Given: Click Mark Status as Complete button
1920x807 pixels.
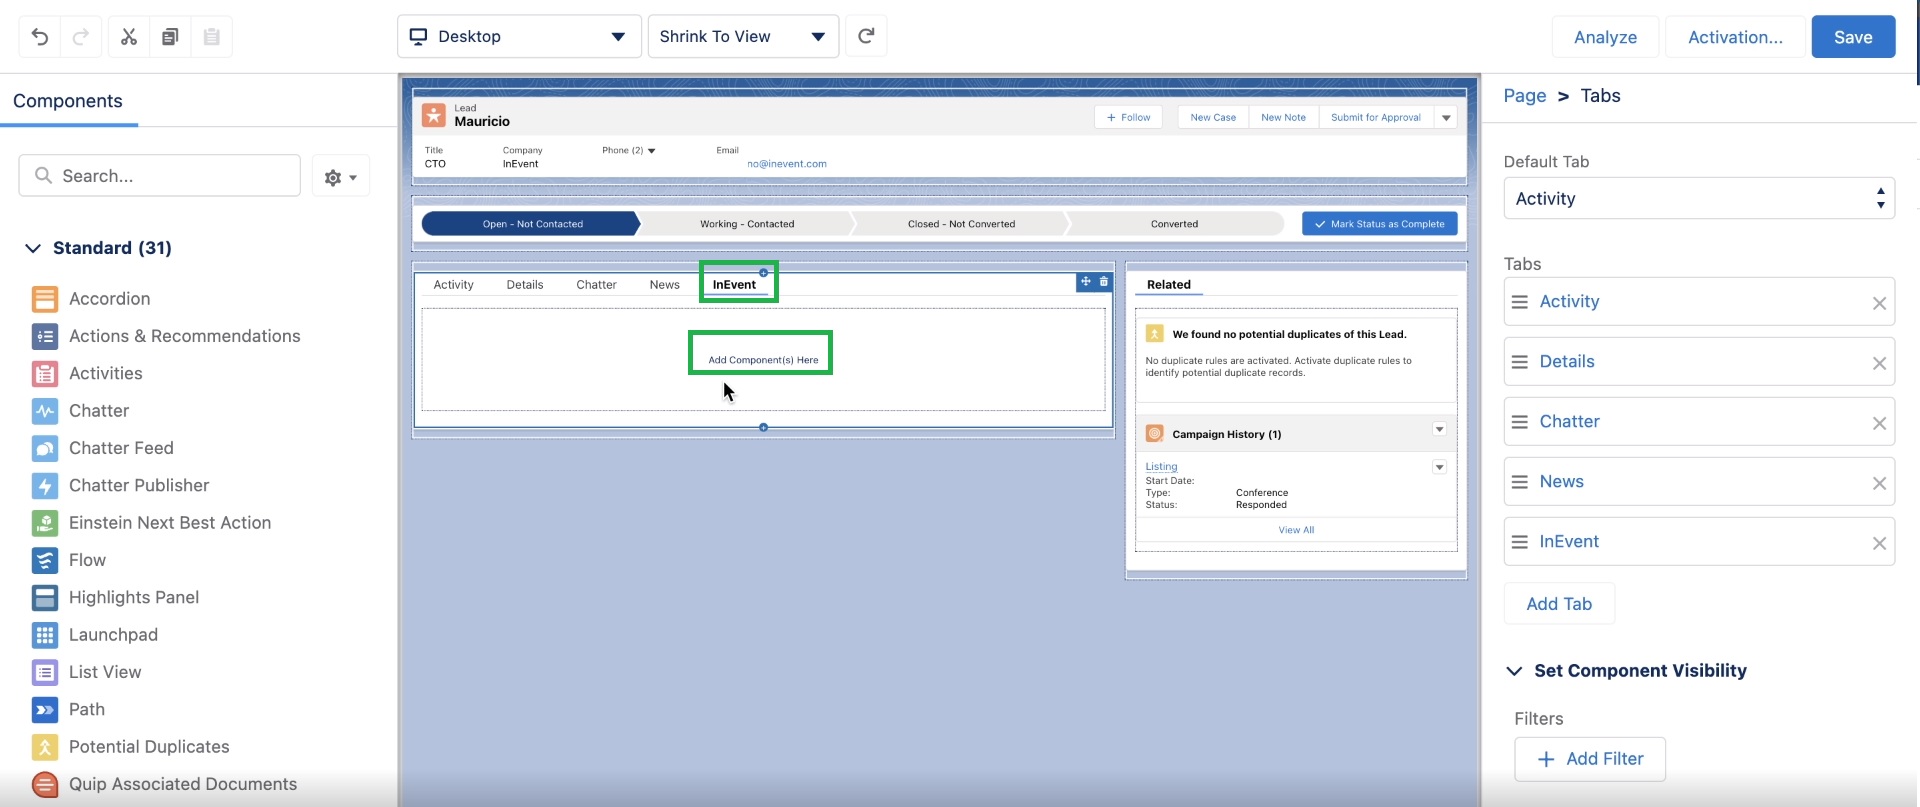Looking at the screenshot, I should point(1380,224).
